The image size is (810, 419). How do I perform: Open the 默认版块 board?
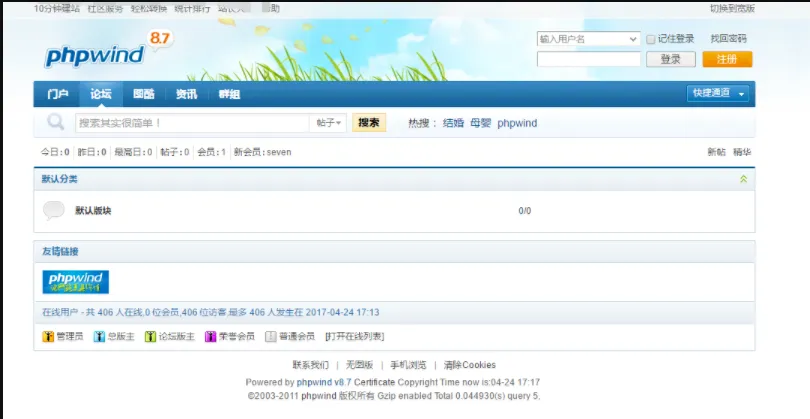coord(94,211)
